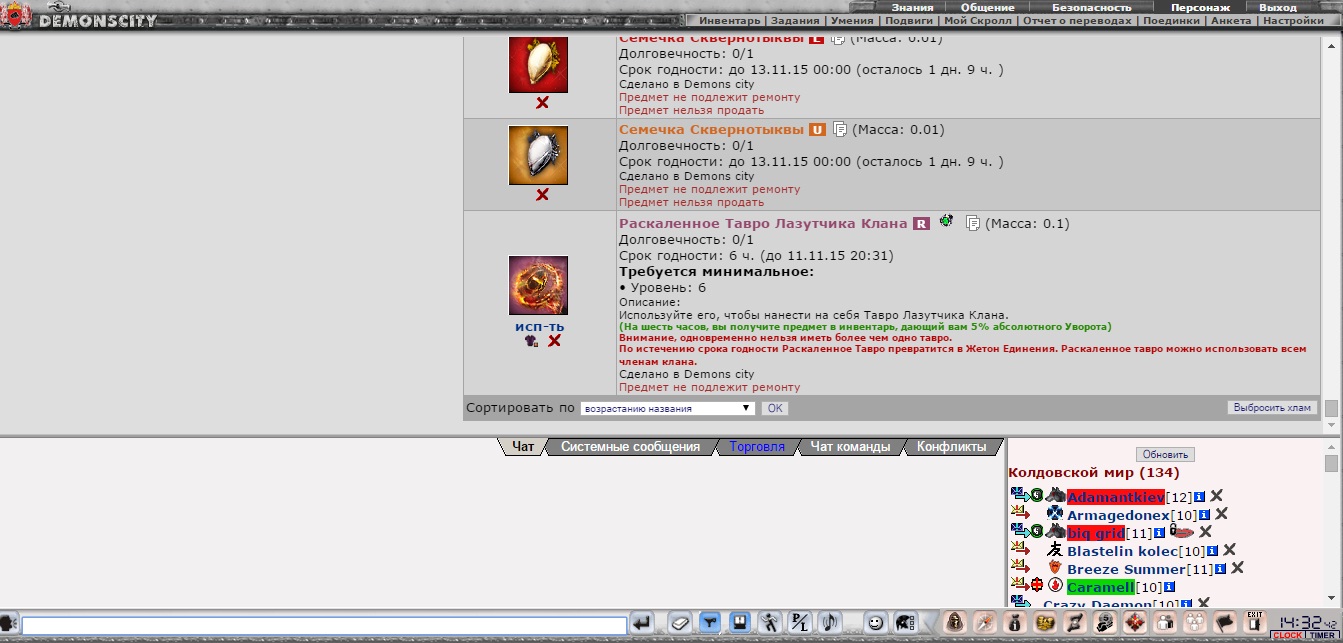Image resolution: width=1343 pixels, height=643 pixels.
Task: Open the sort order dropdown
Action: 667,408
